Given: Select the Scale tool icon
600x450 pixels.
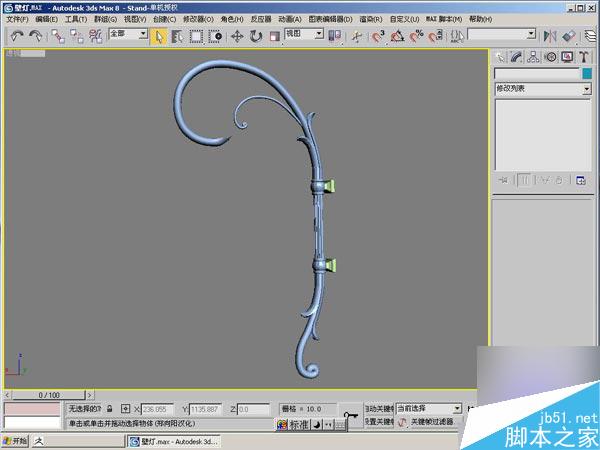Looking at the screenshot, I should point(275,36).
